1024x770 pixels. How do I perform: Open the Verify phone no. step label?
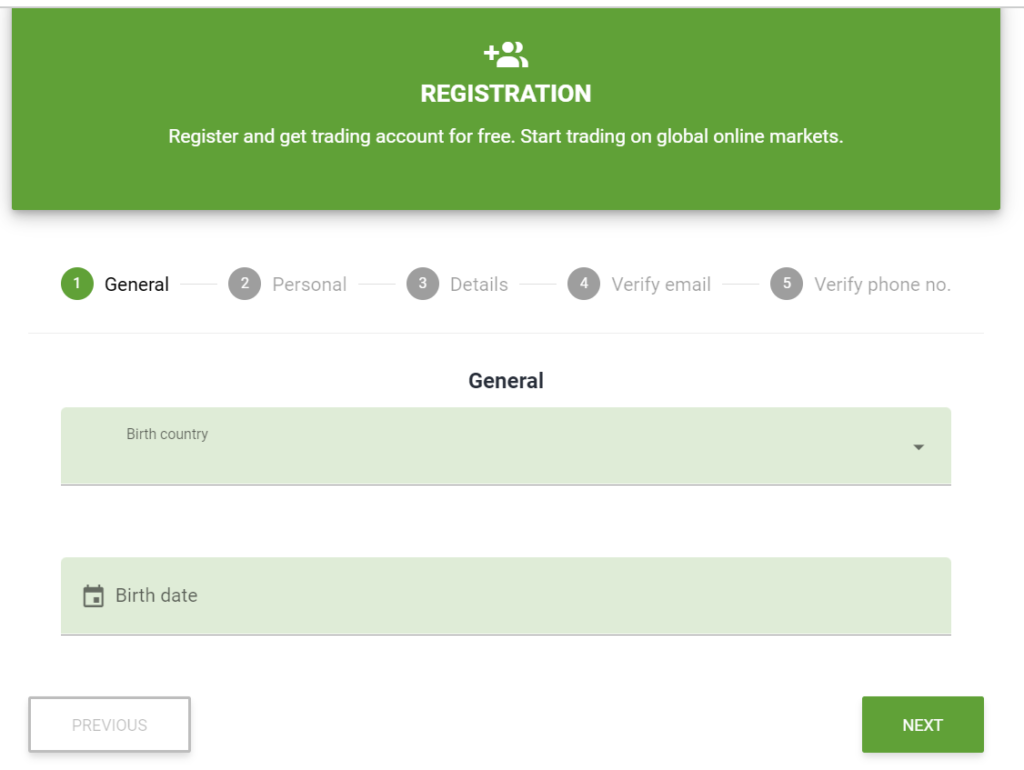click(882, 284)
